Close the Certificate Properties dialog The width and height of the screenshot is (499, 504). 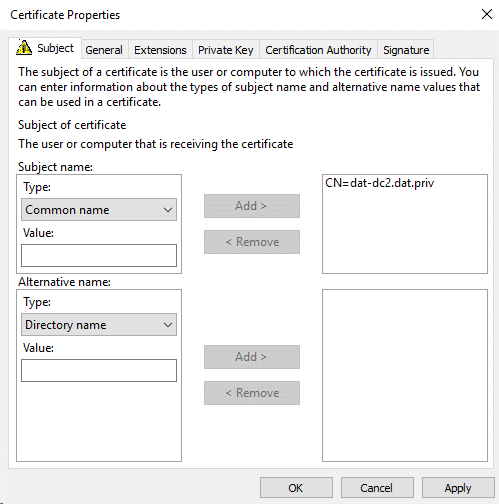click(487, 14)
